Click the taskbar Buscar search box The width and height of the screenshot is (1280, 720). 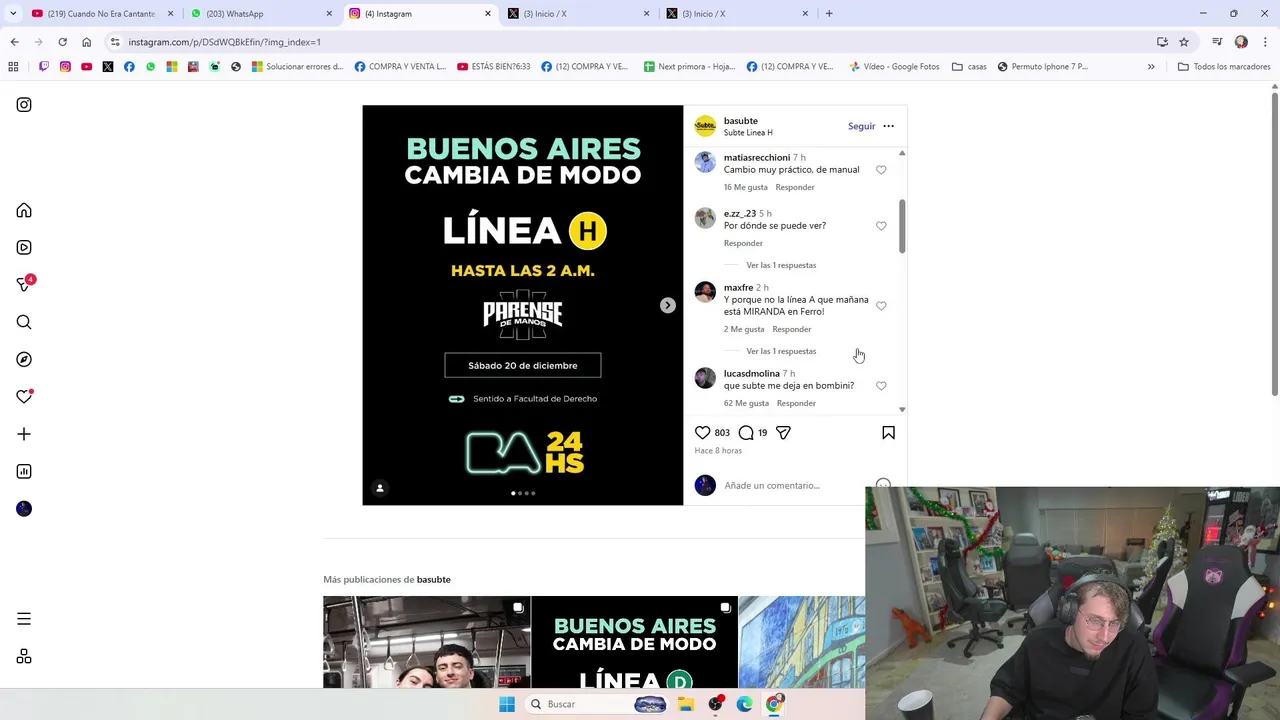(x=598, y=704)
